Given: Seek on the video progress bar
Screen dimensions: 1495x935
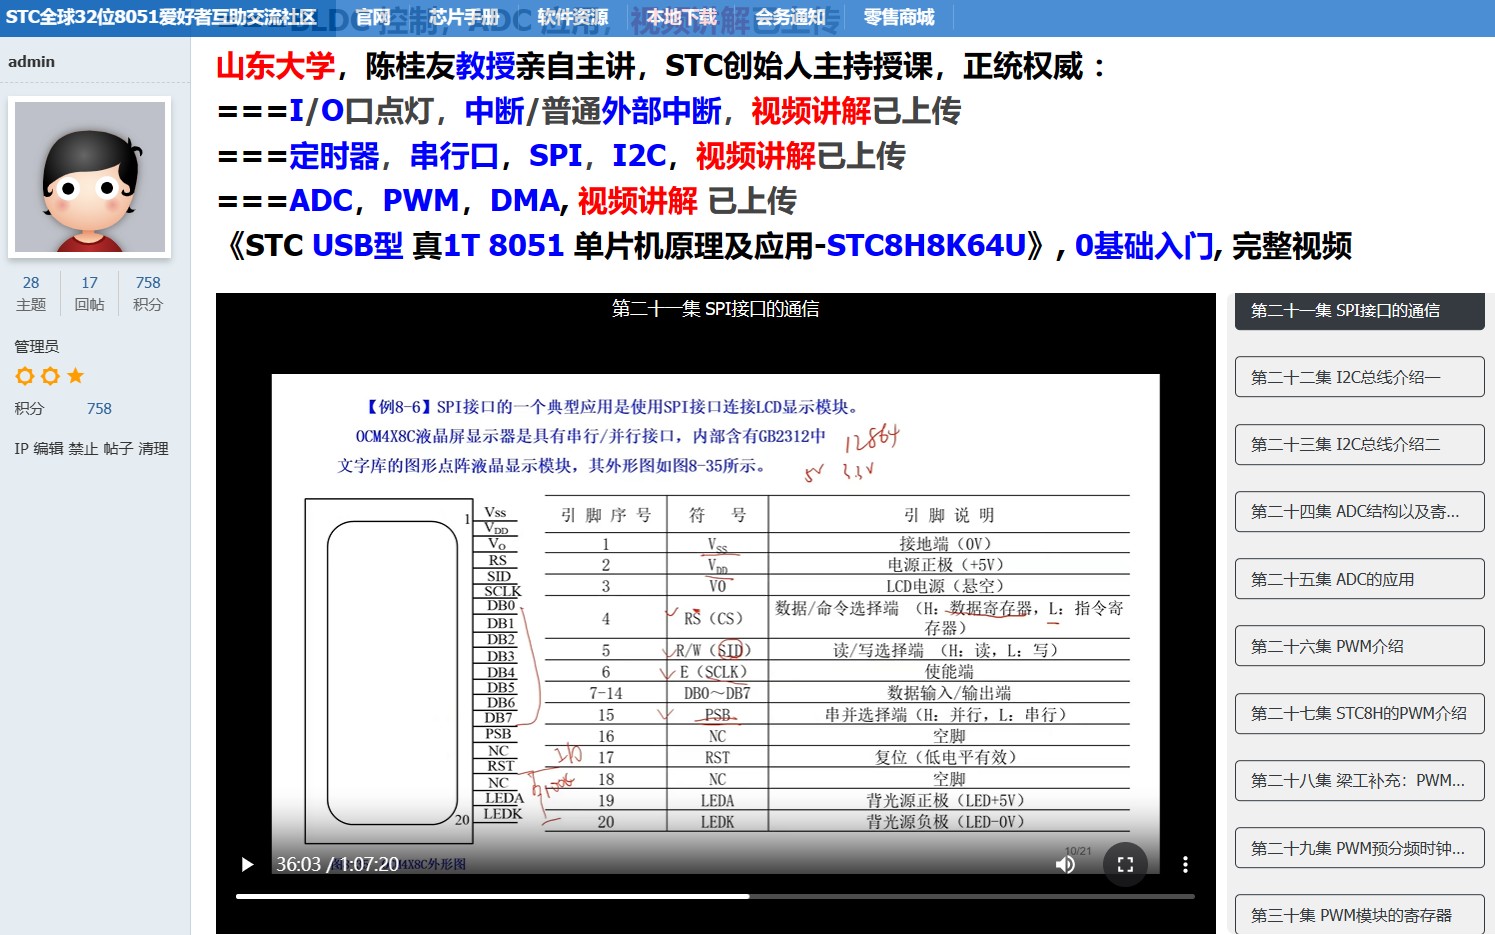Looking at the screenshot, I should 715,896.
